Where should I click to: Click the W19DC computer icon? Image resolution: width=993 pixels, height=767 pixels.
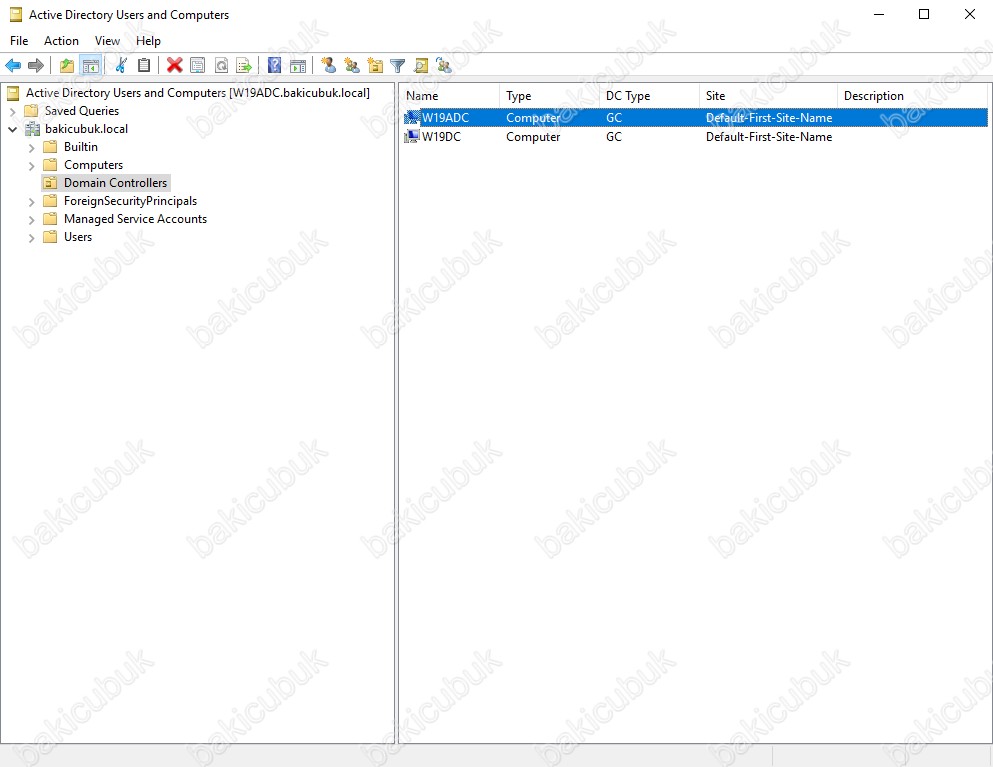click(x=412, y=137)
